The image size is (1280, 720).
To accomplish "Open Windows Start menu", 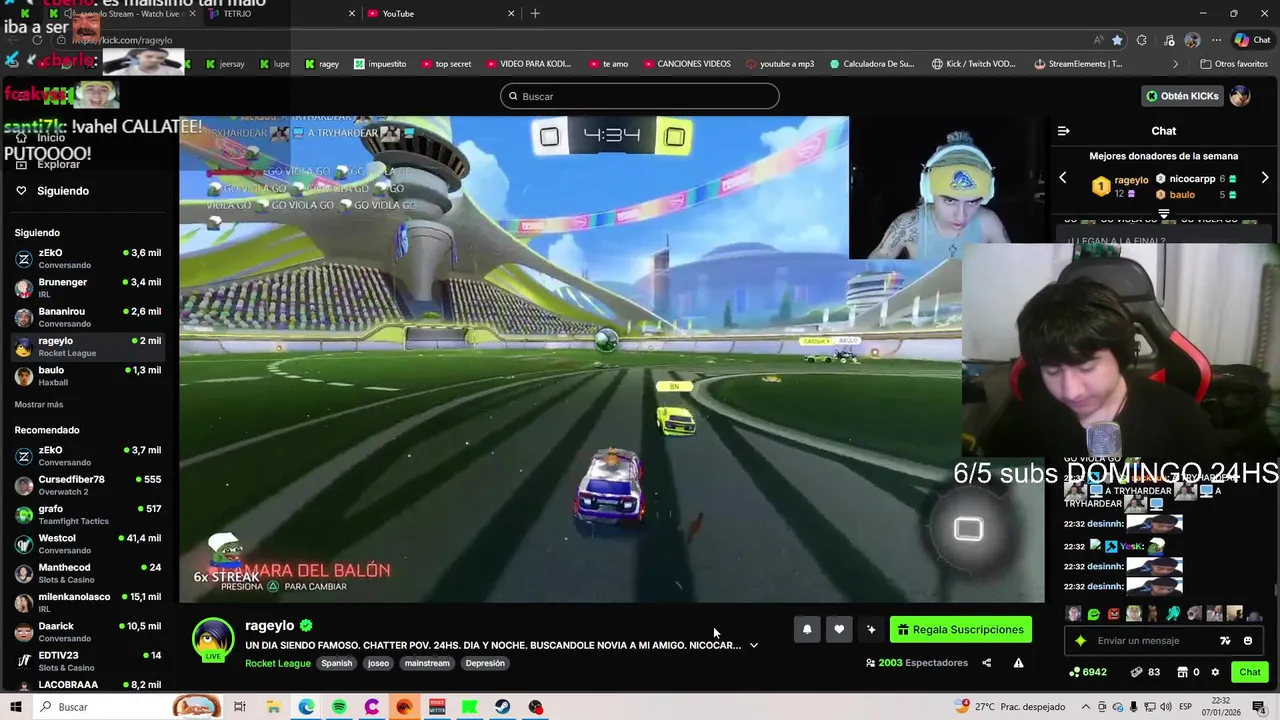I will click(16, 707).
